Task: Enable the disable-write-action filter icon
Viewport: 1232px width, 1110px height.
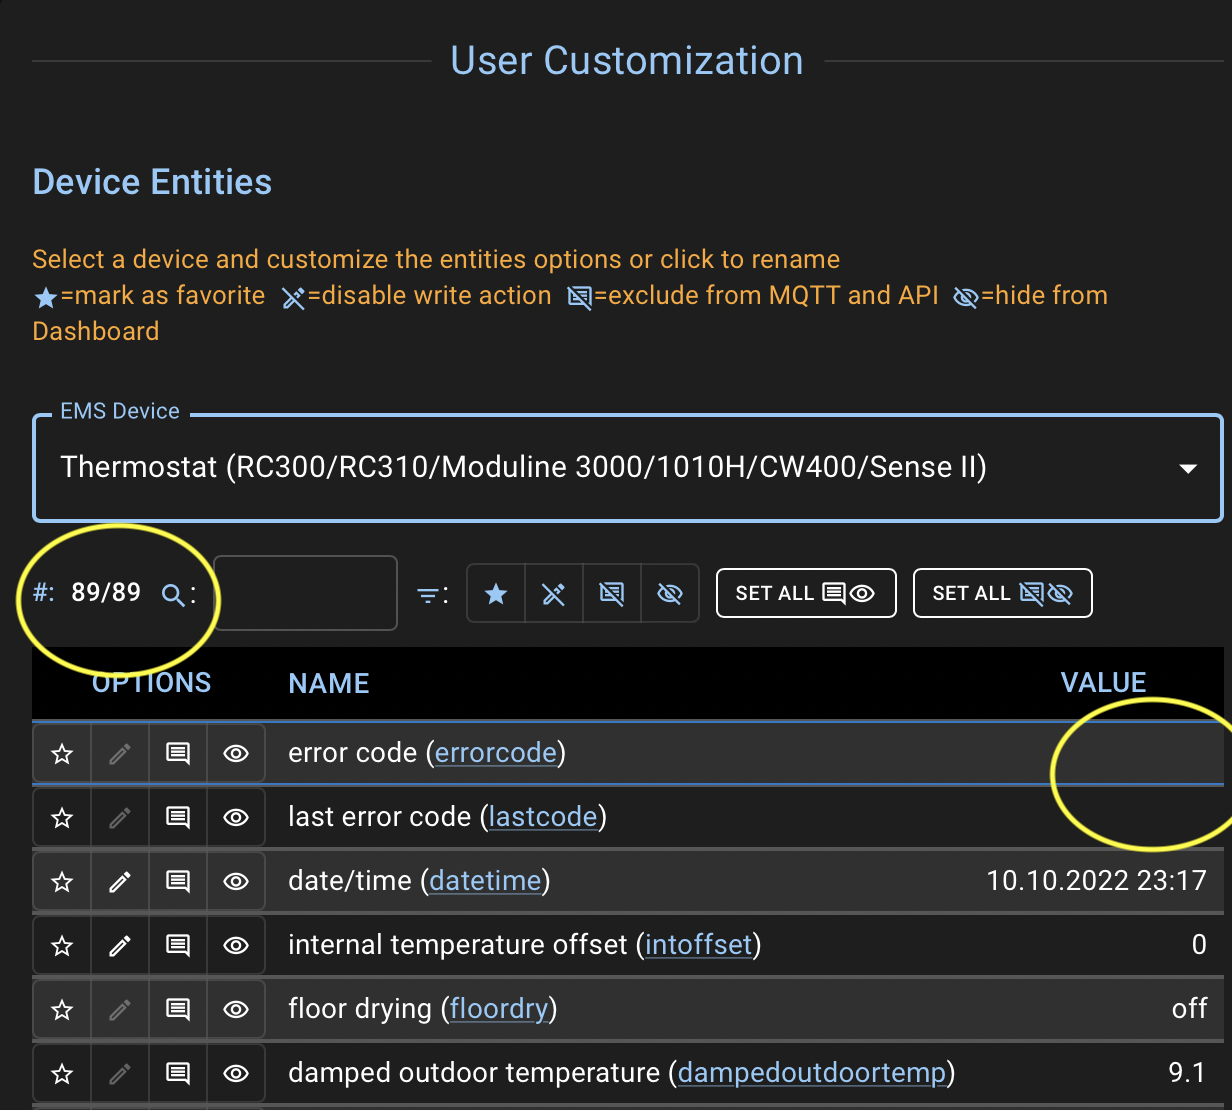Action: point(553,593)
